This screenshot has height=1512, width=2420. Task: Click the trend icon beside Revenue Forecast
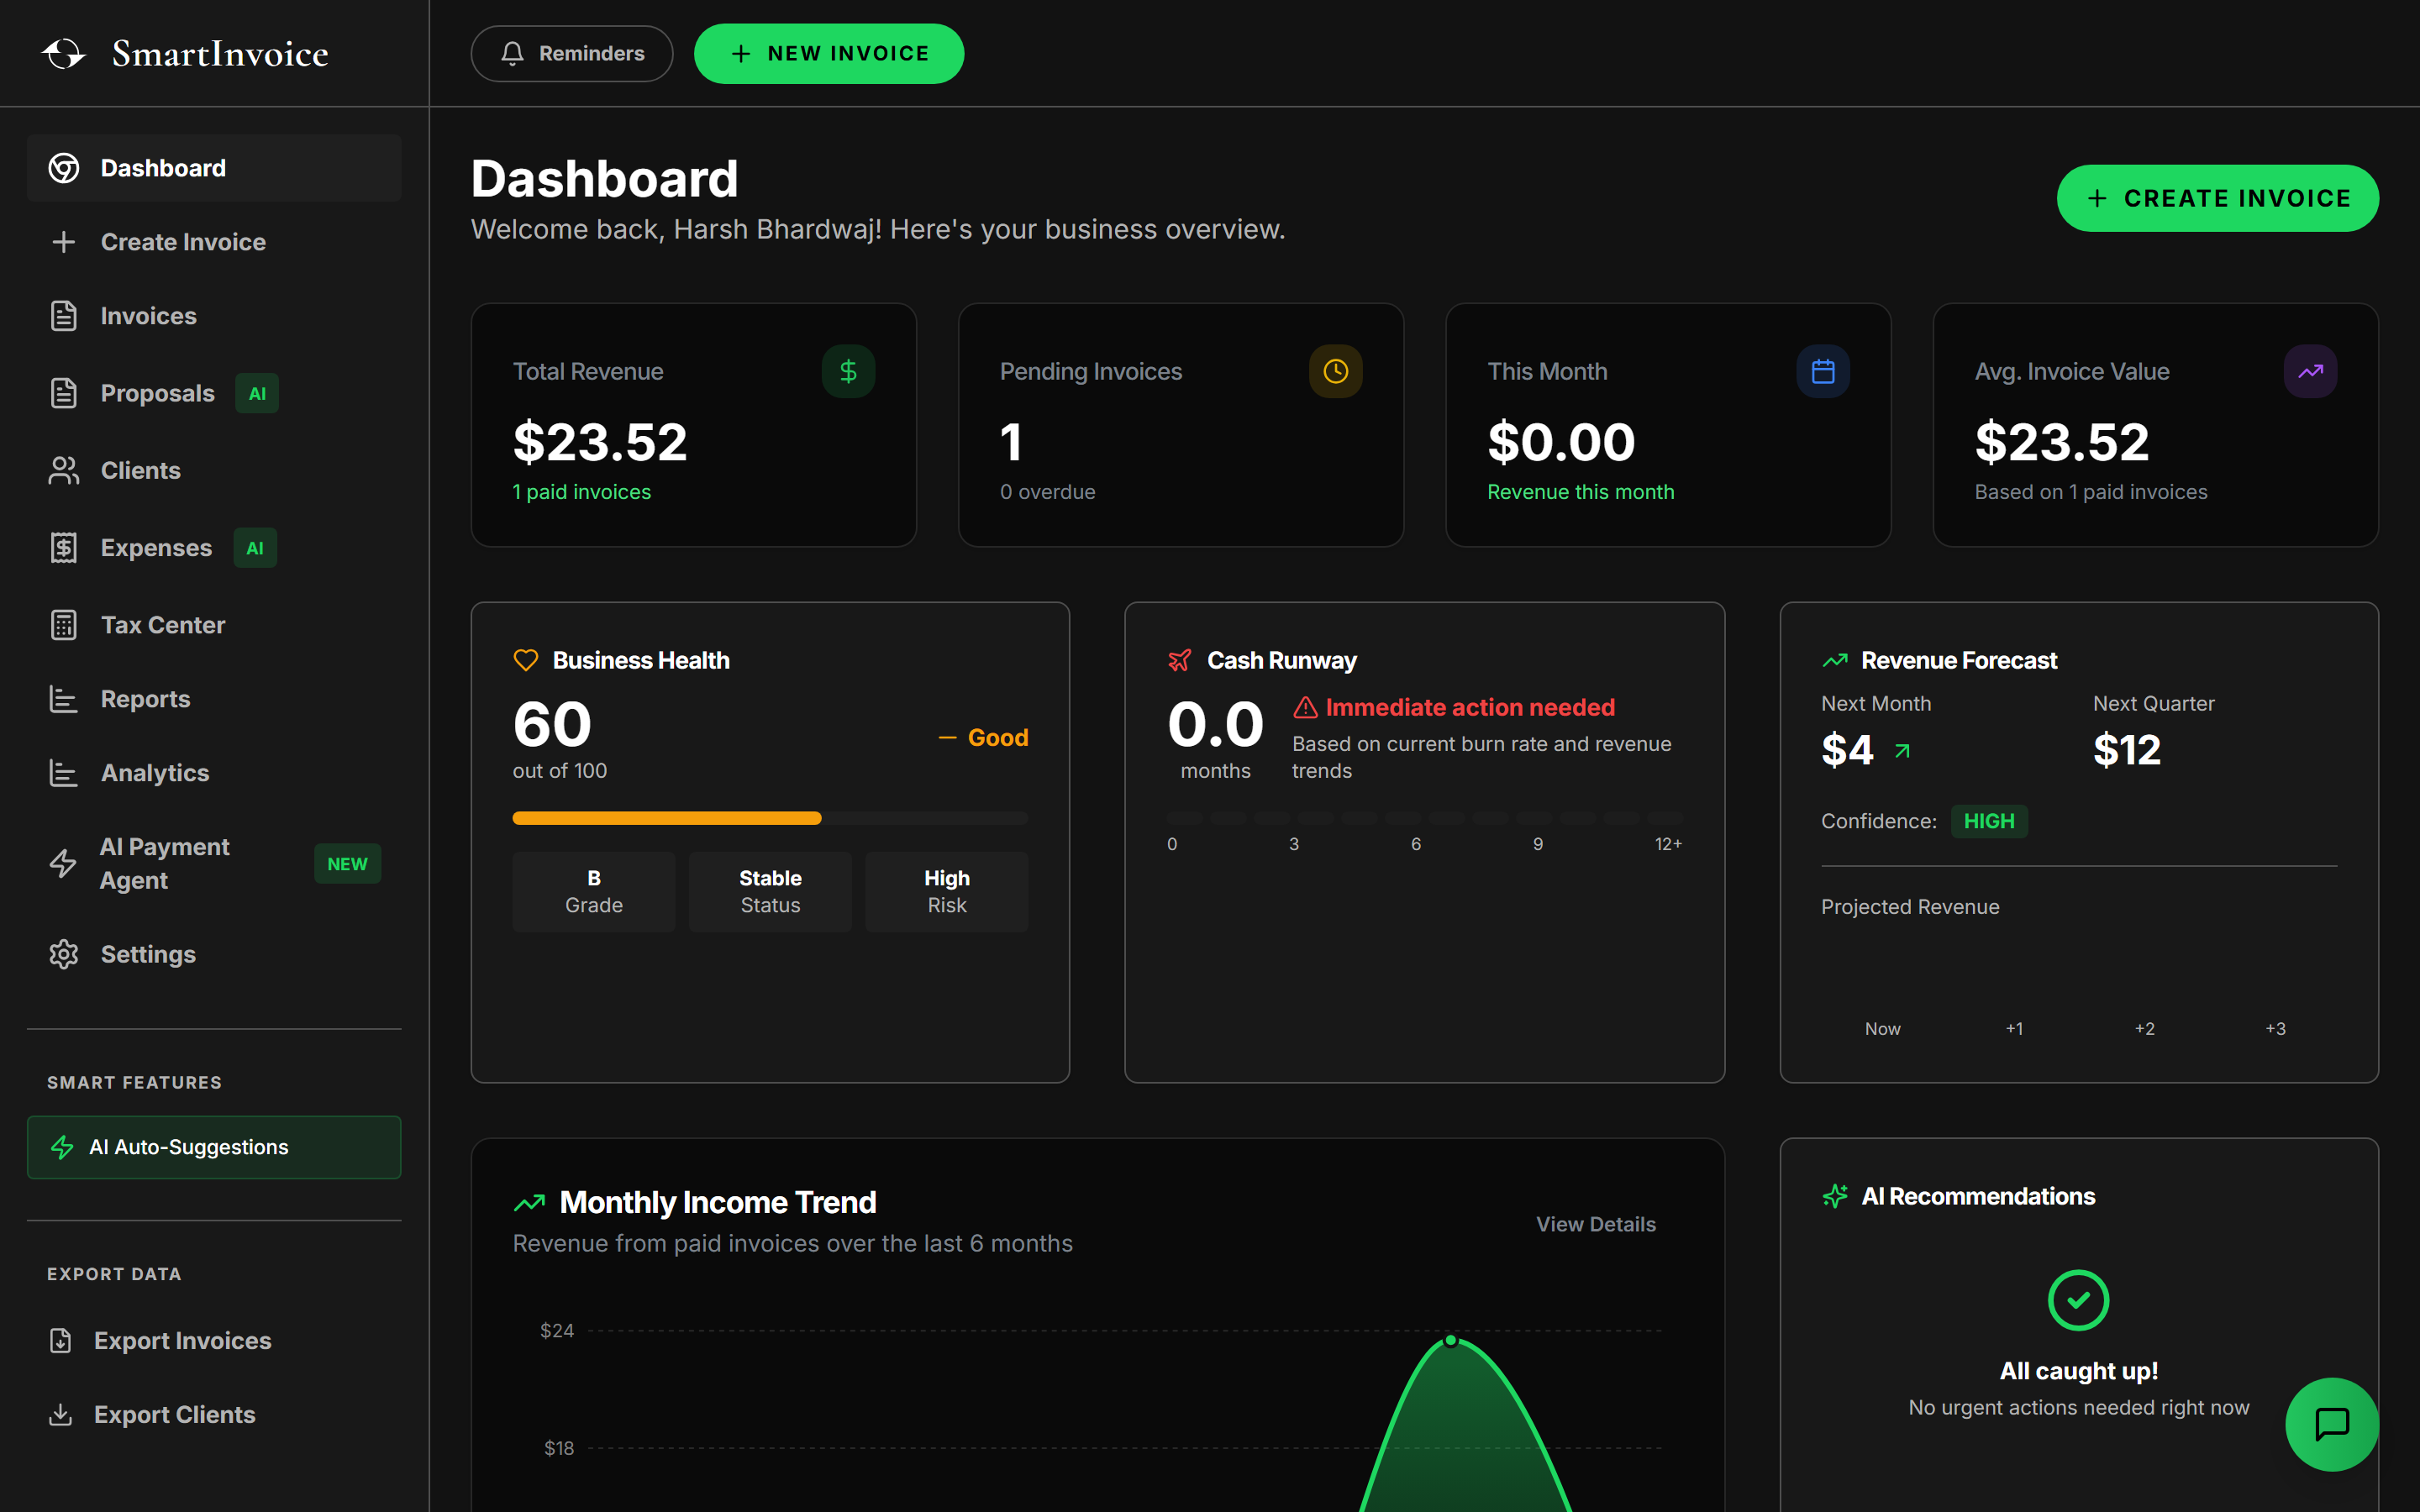(1835, 660)
